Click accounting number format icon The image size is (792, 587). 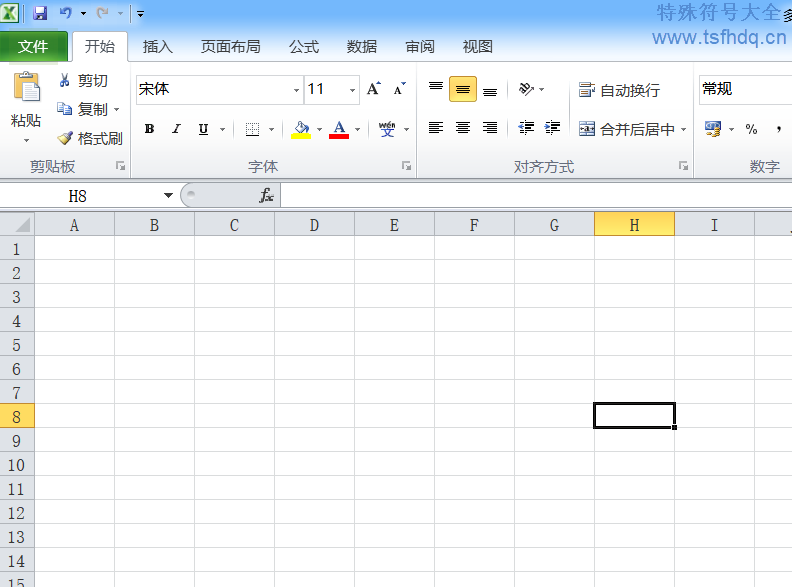pyautogui.click(x=713, y=129)
